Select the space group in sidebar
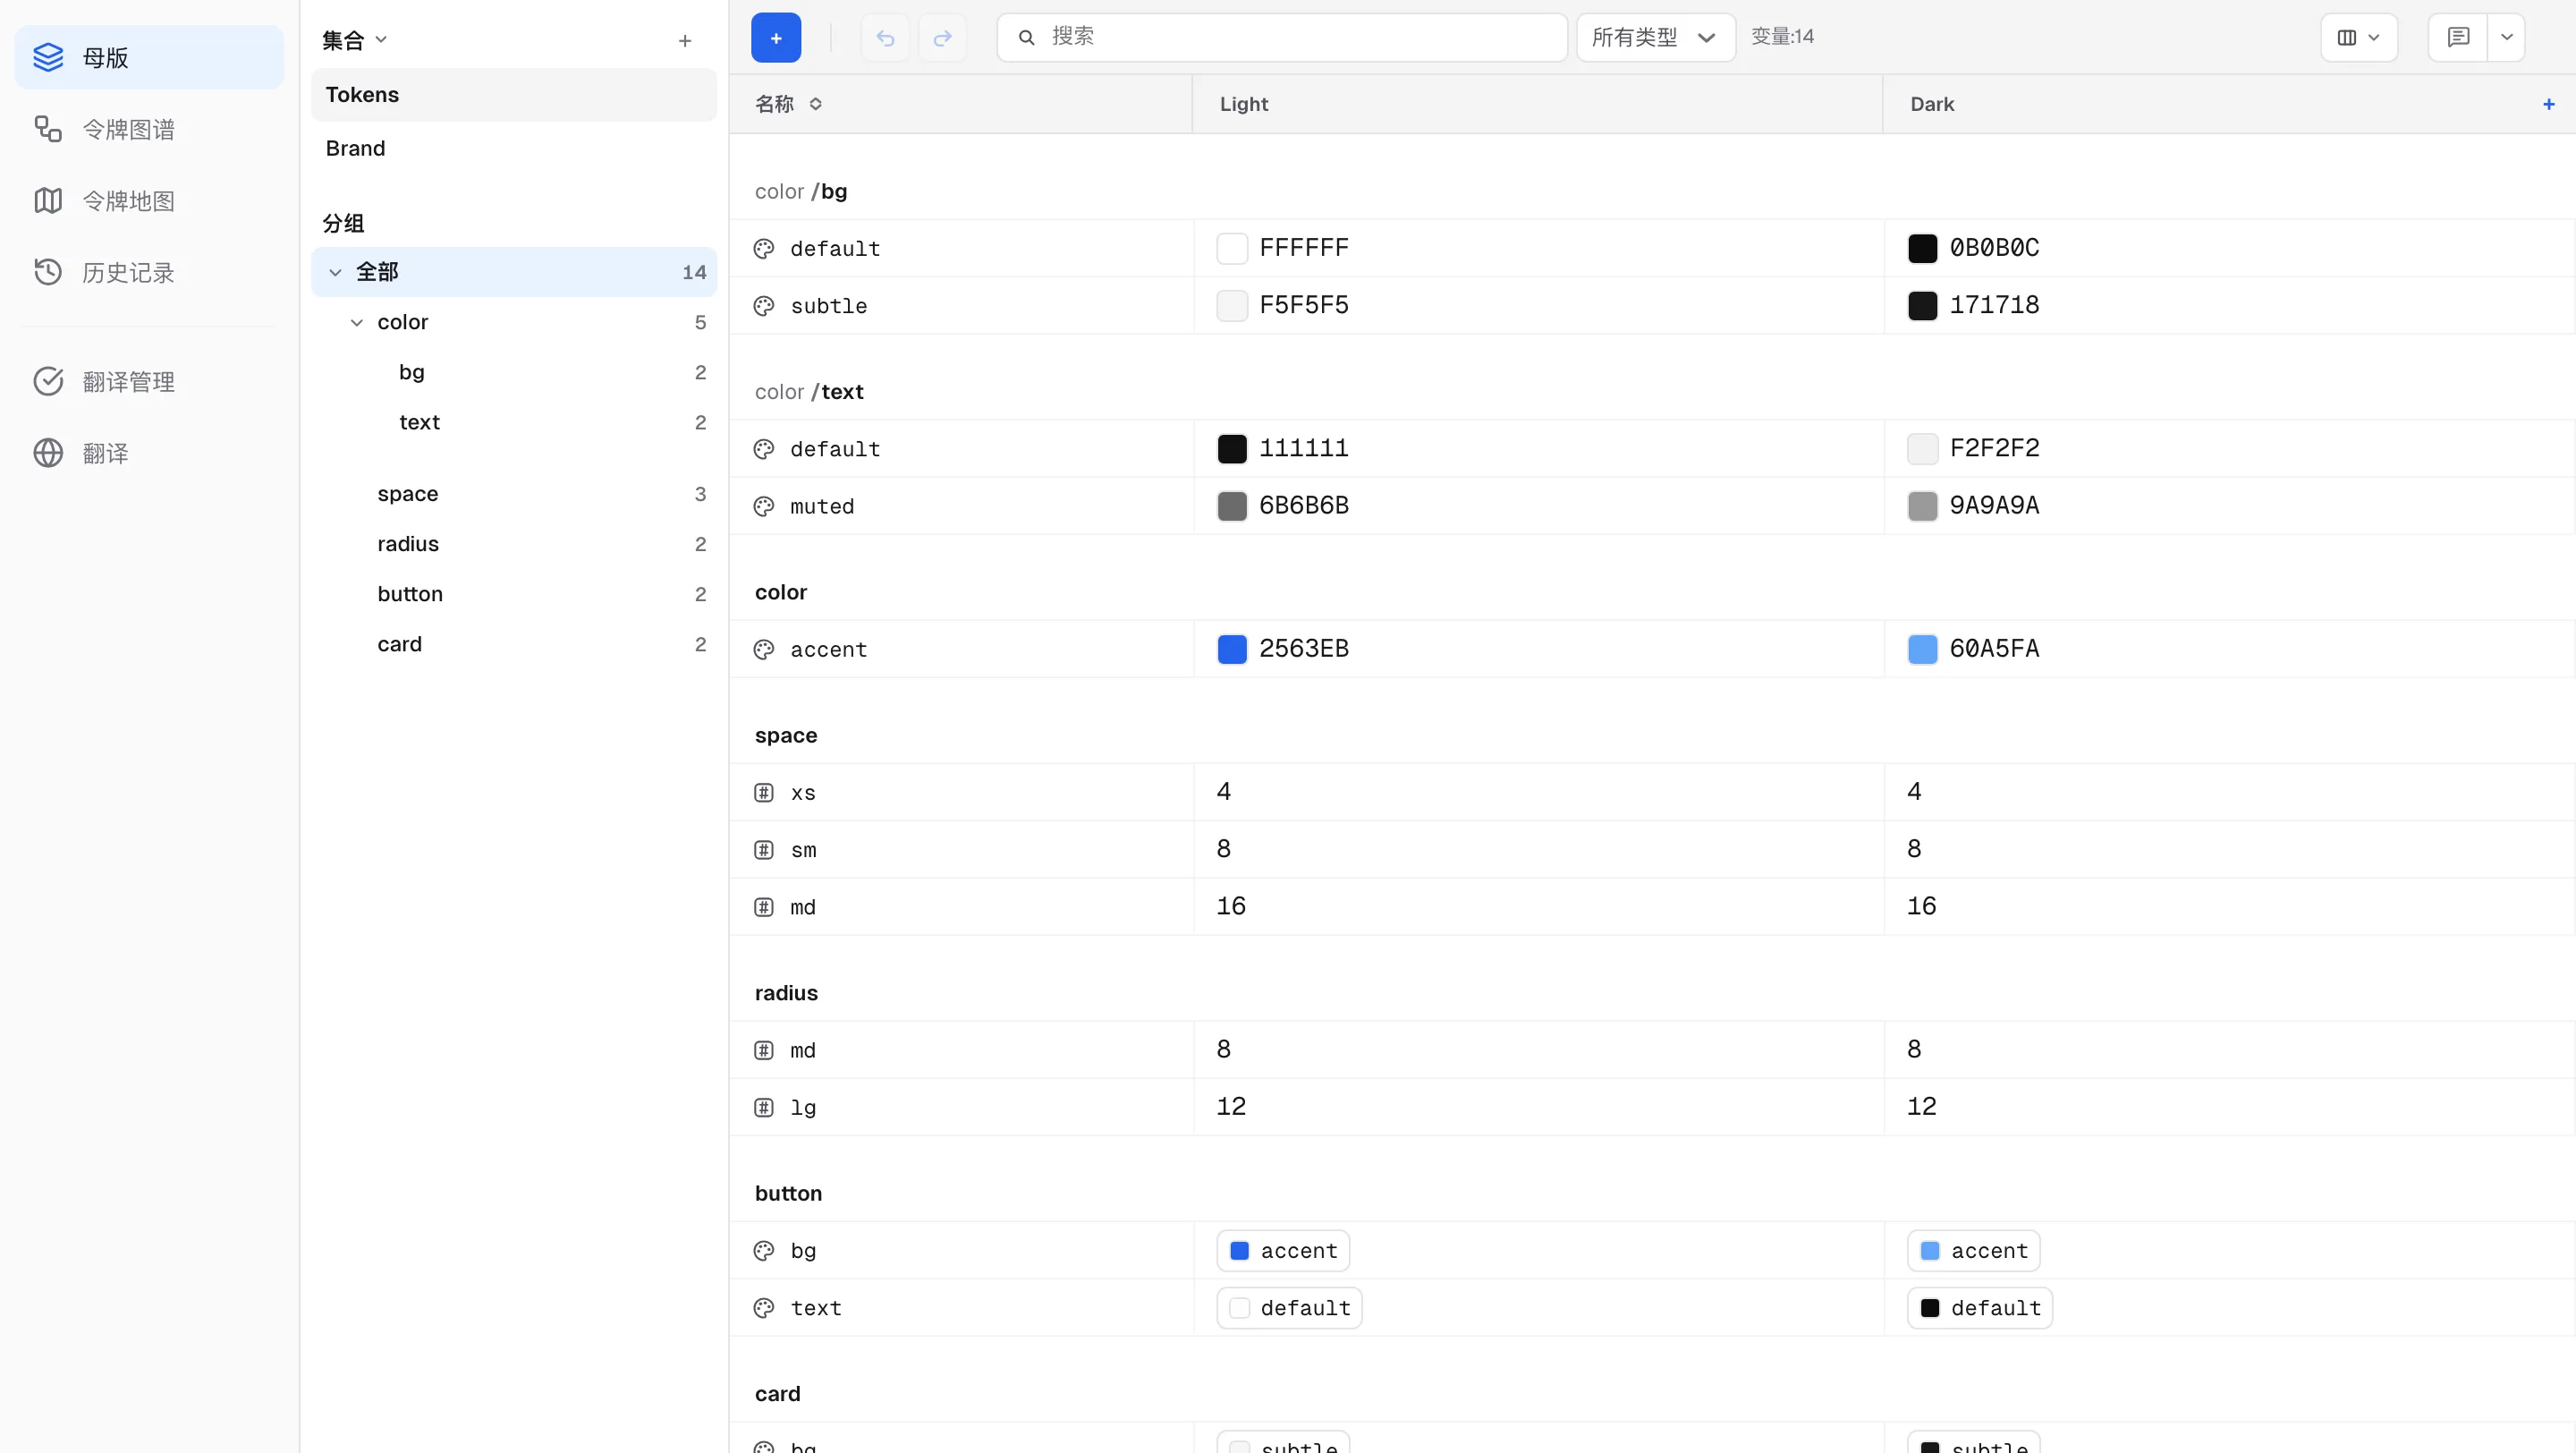This screenshot has width=2576, height=1453. point(514,494)
